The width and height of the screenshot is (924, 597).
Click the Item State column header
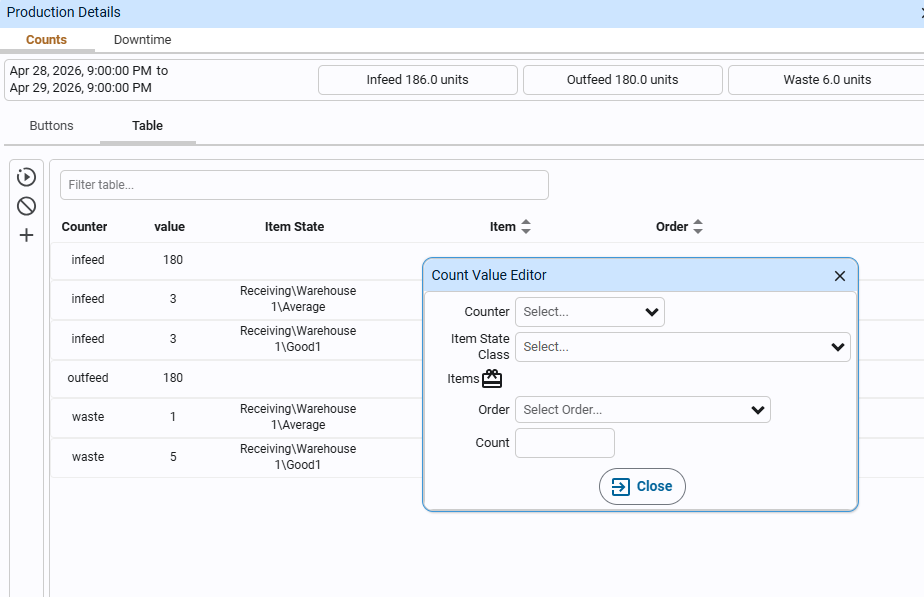point(295,226)
